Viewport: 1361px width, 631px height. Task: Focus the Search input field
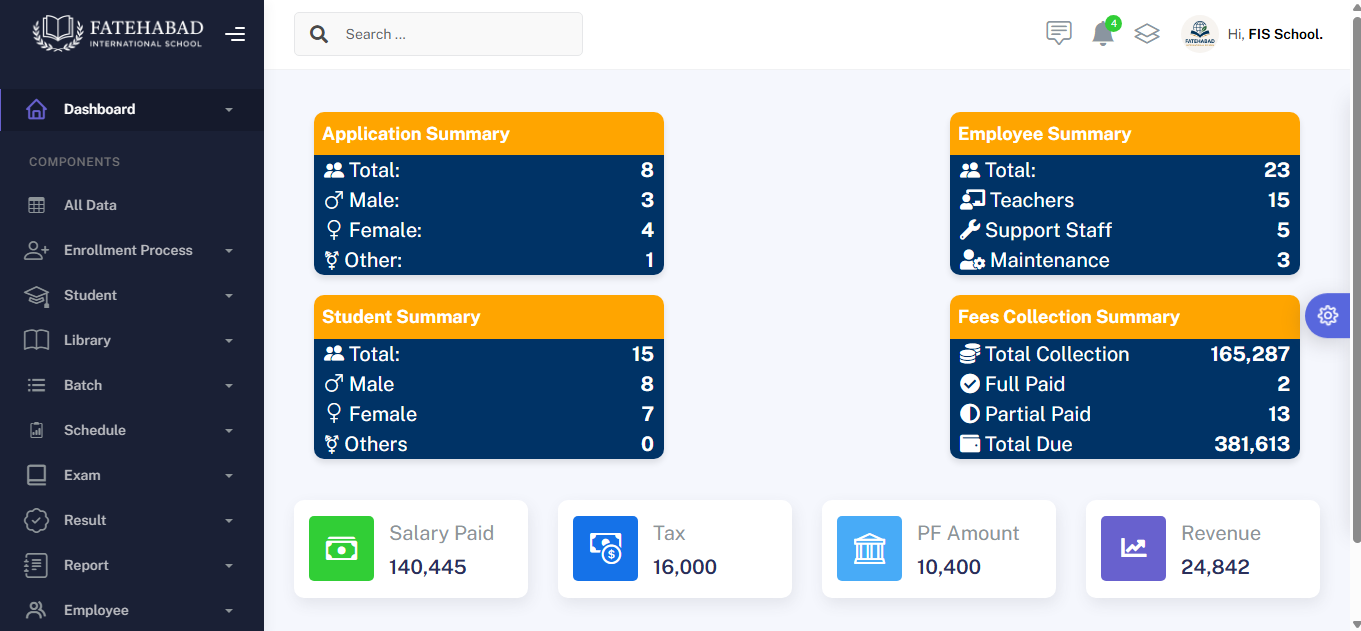click(x=438, y=34)
